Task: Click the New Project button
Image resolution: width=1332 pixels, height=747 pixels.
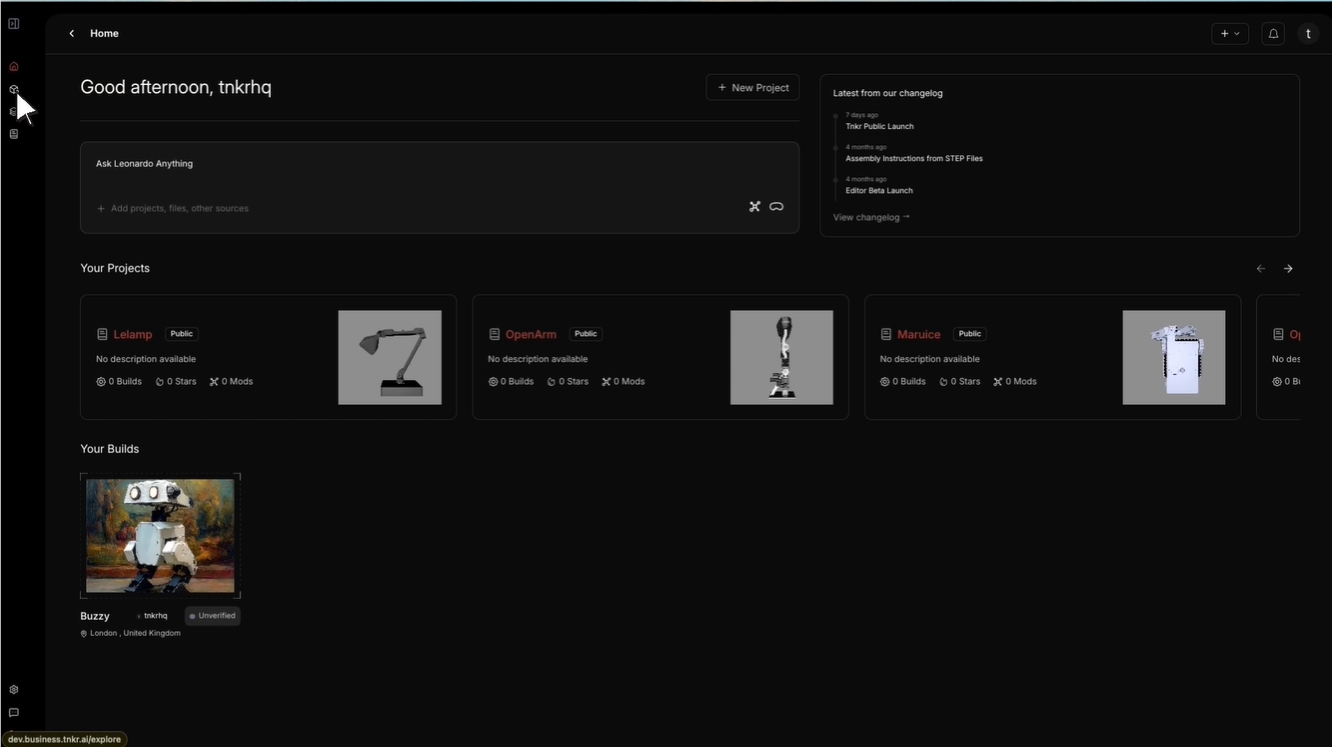Action: tap(752, 87)
